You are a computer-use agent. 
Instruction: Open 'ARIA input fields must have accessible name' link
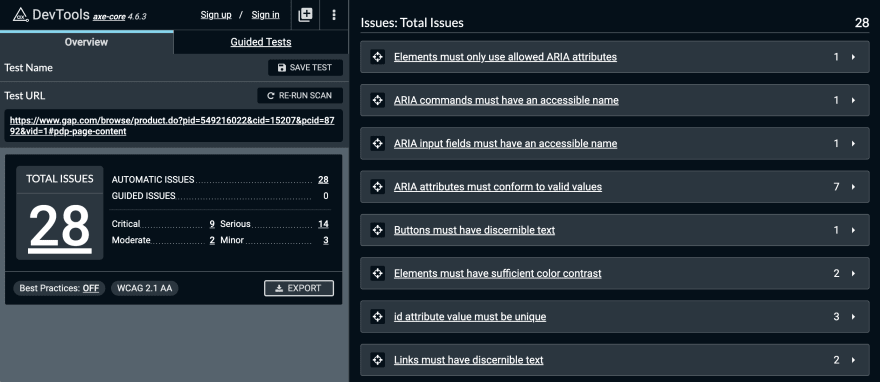tap(505, 143)
